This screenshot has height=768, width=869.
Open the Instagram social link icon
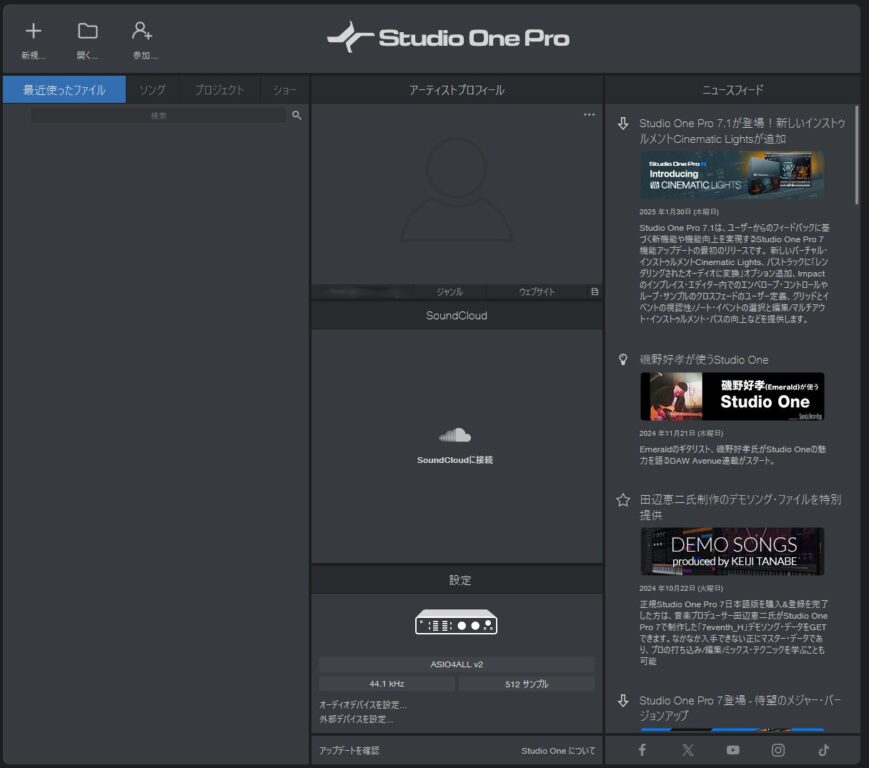(778, 750)
